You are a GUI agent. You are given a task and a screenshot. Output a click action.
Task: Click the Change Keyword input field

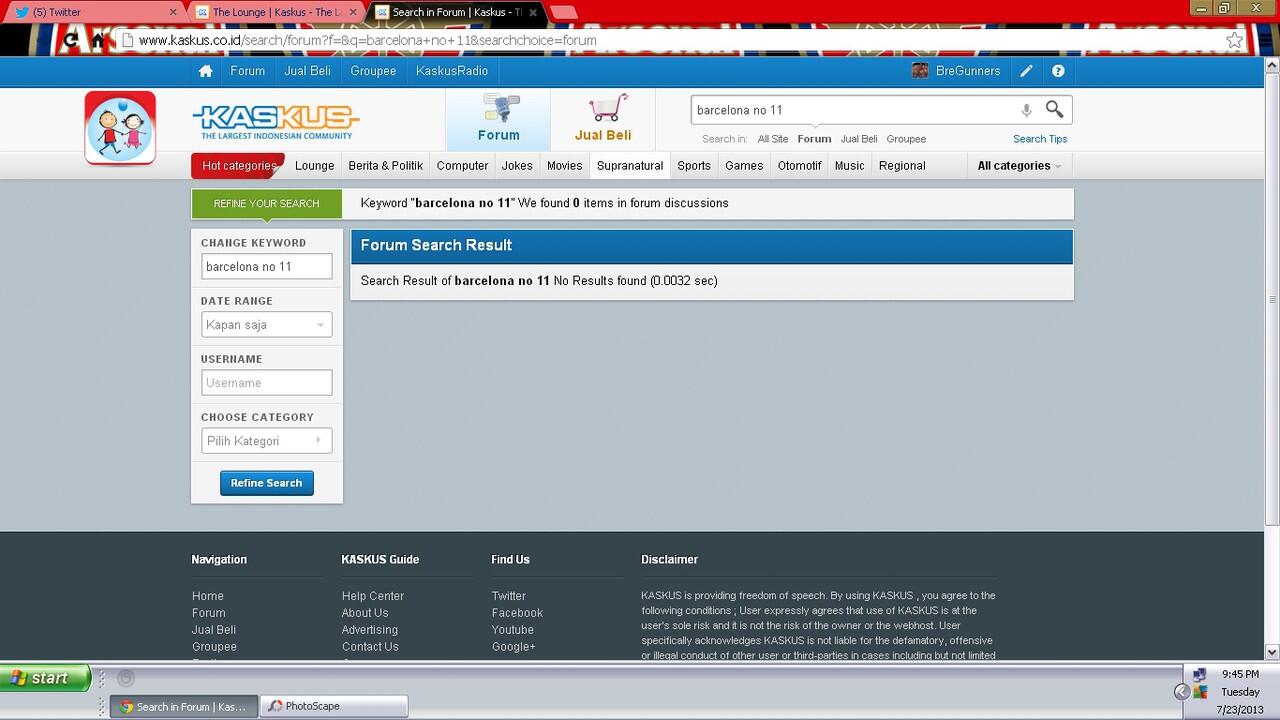pyautogui.click(x=266, y=267)
